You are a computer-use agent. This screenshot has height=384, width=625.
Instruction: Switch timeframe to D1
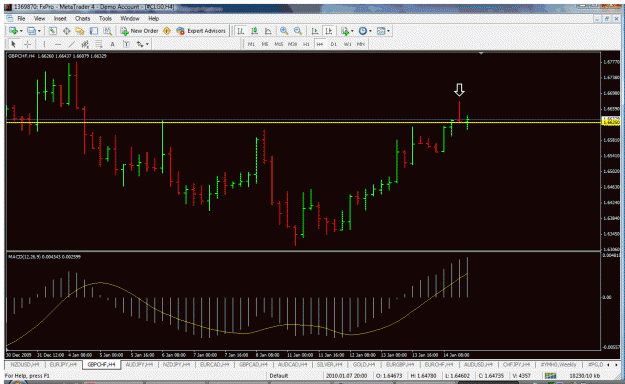[334, 44]
